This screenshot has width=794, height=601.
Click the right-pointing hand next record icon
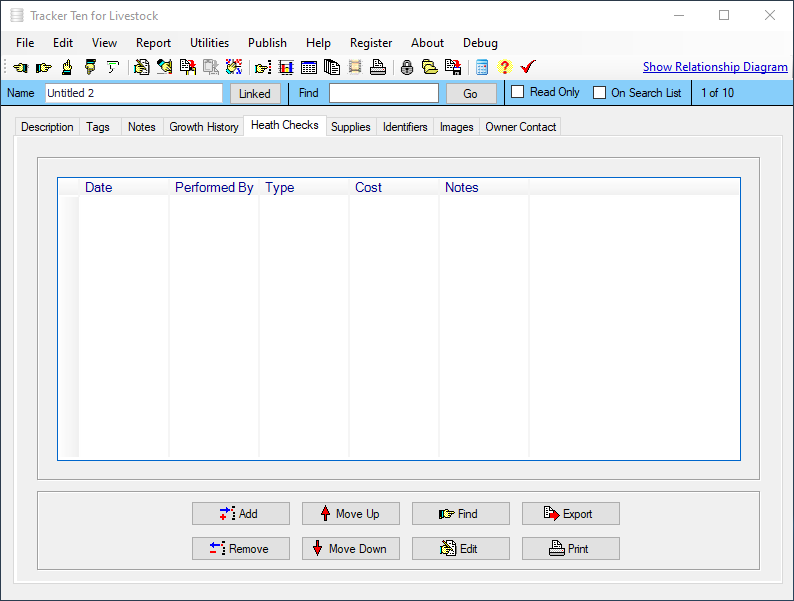tap(44, 67)
